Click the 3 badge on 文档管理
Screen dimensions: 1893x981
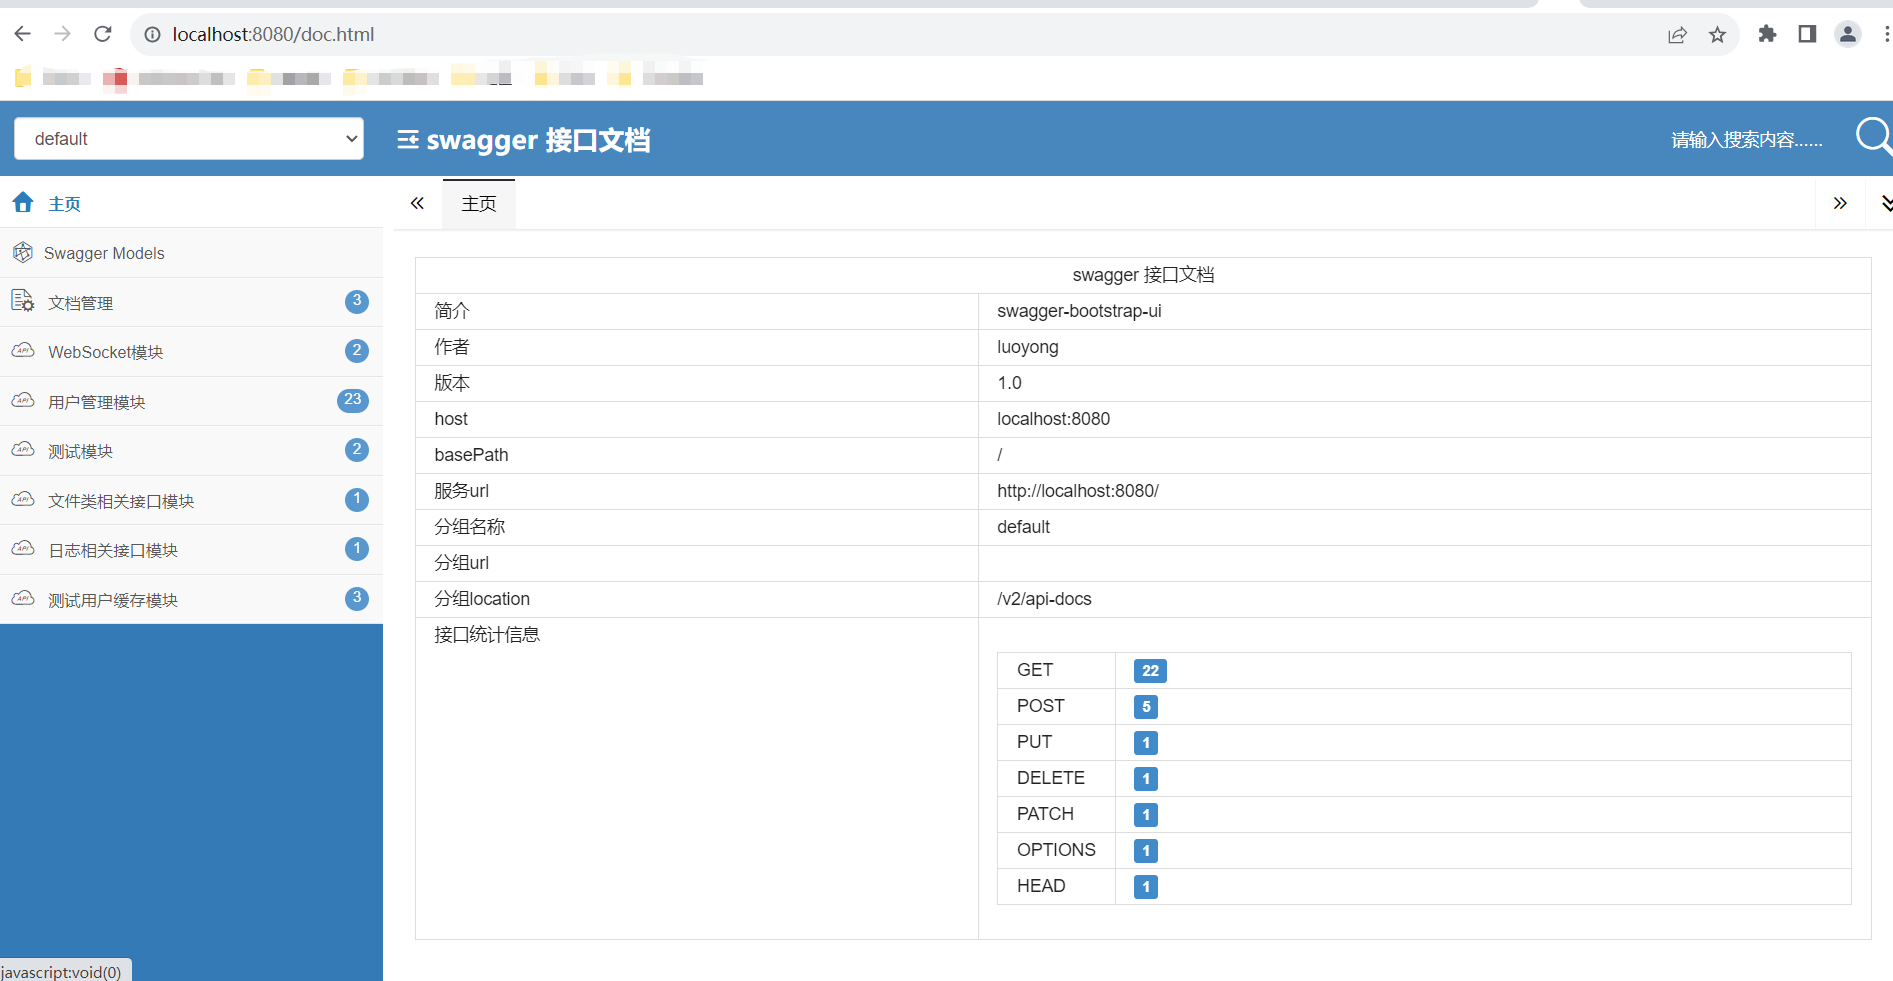click(357, 301)
